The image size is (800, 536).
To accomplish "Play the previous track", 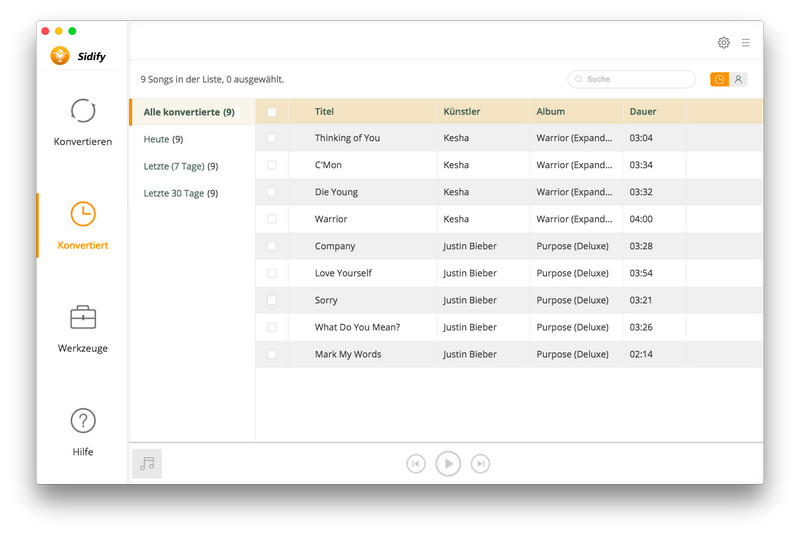I will (416, 464).
